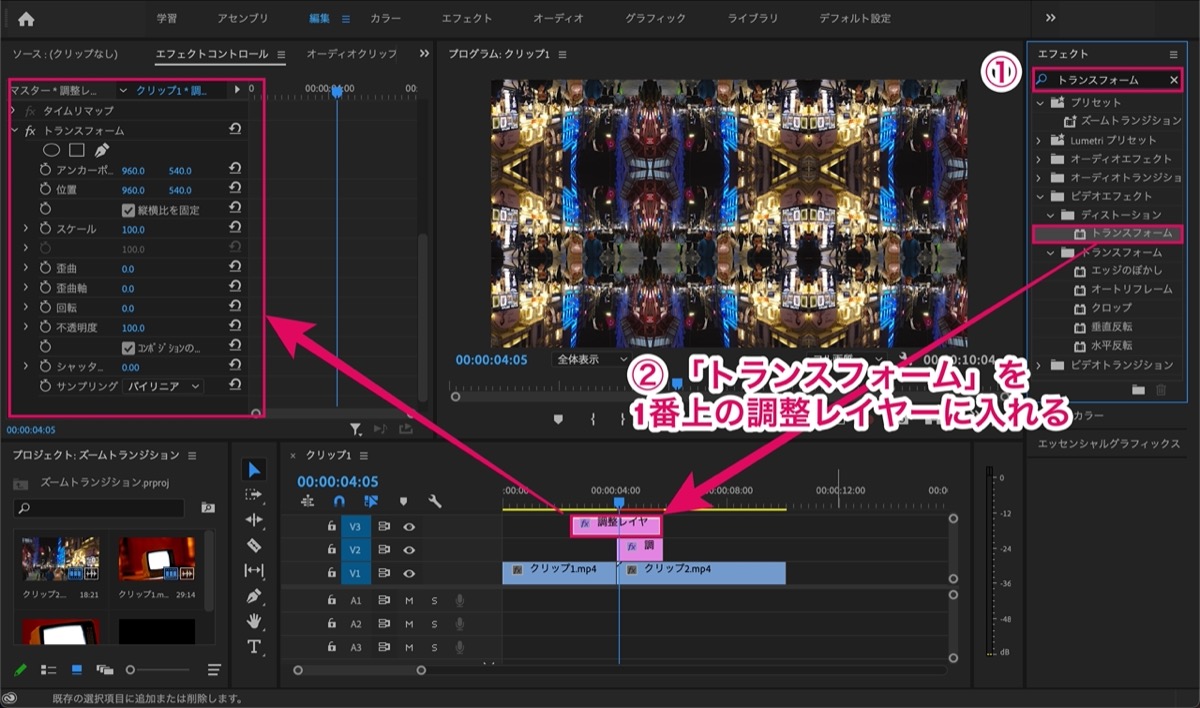Select the Razor tool
This screenshot has width=1200, height=708.
254,545
